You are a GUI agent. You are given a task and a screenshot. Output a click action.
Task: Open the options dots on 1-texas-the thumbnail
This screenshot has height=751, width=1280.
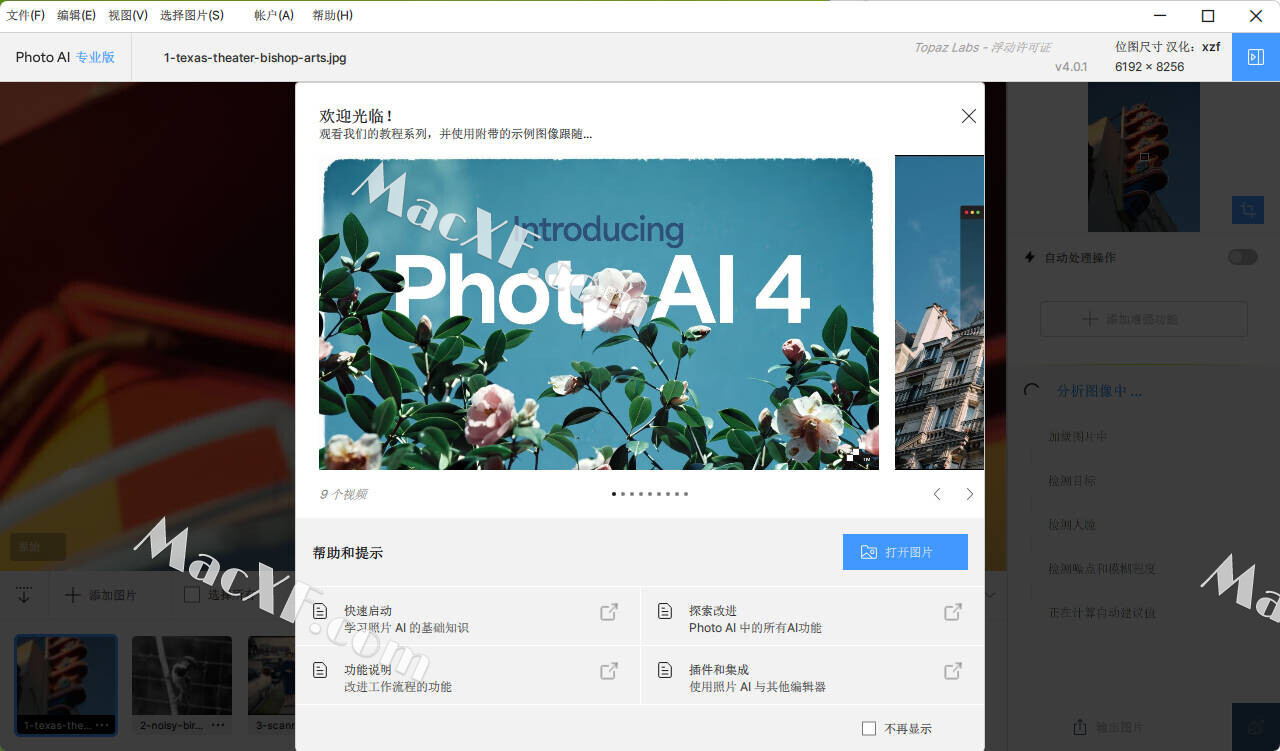(104, 725)
